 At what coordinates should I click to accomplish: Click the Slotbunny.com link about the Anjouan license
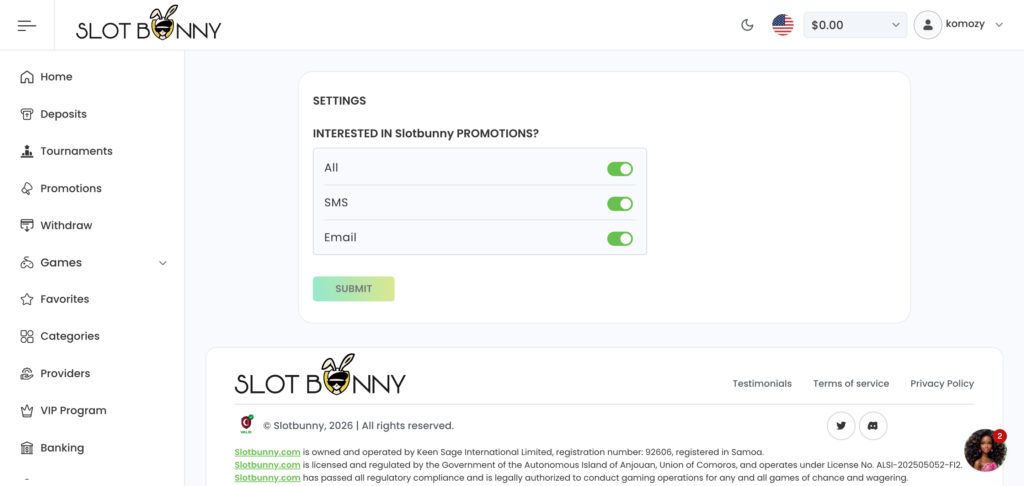268,465
